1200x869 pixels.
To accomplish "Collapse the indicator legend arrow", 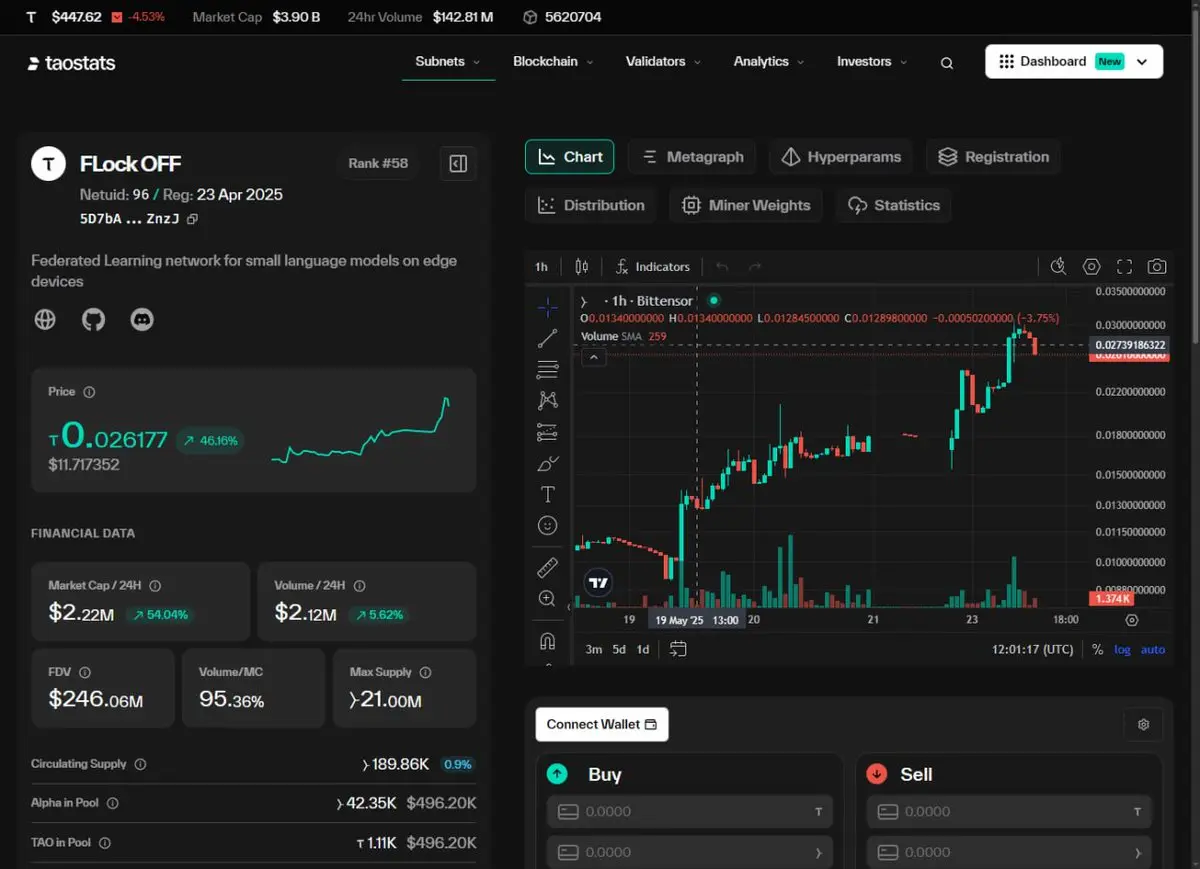I will (593, 357).
